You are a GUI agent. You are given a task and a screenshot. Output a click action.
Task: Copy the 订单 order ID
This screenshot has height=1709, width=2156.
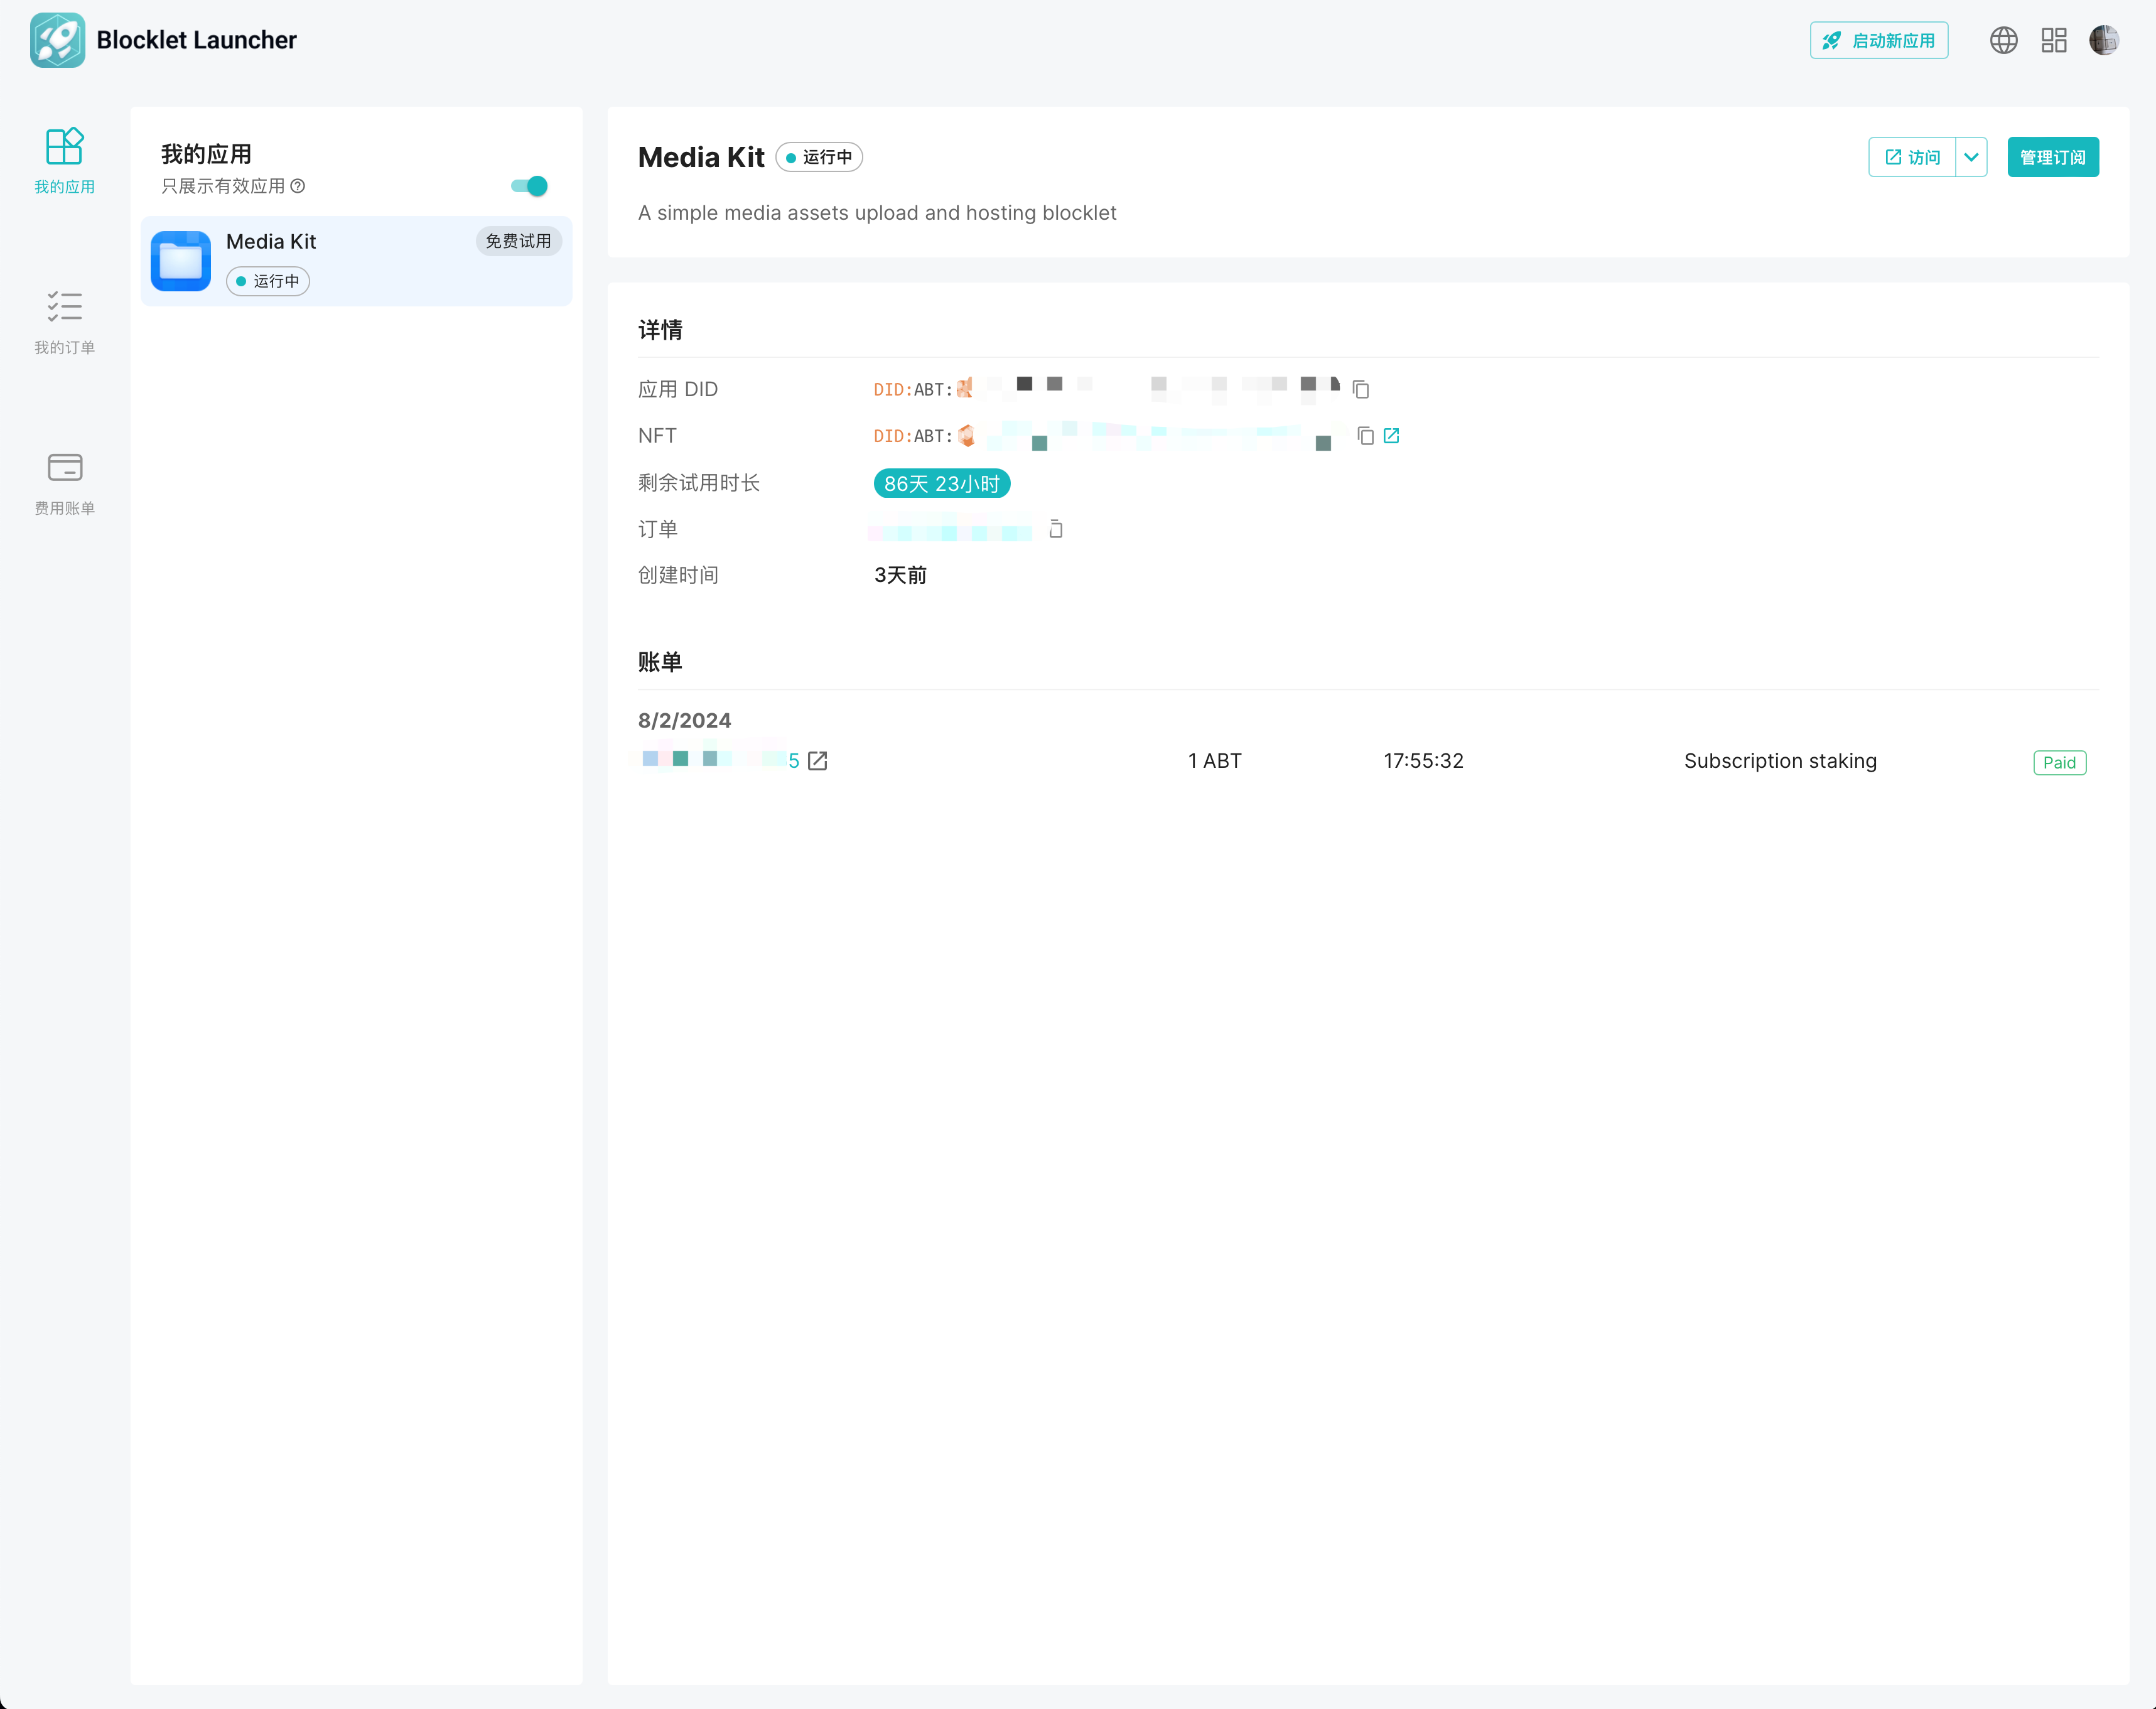(x=1055, y=529)
